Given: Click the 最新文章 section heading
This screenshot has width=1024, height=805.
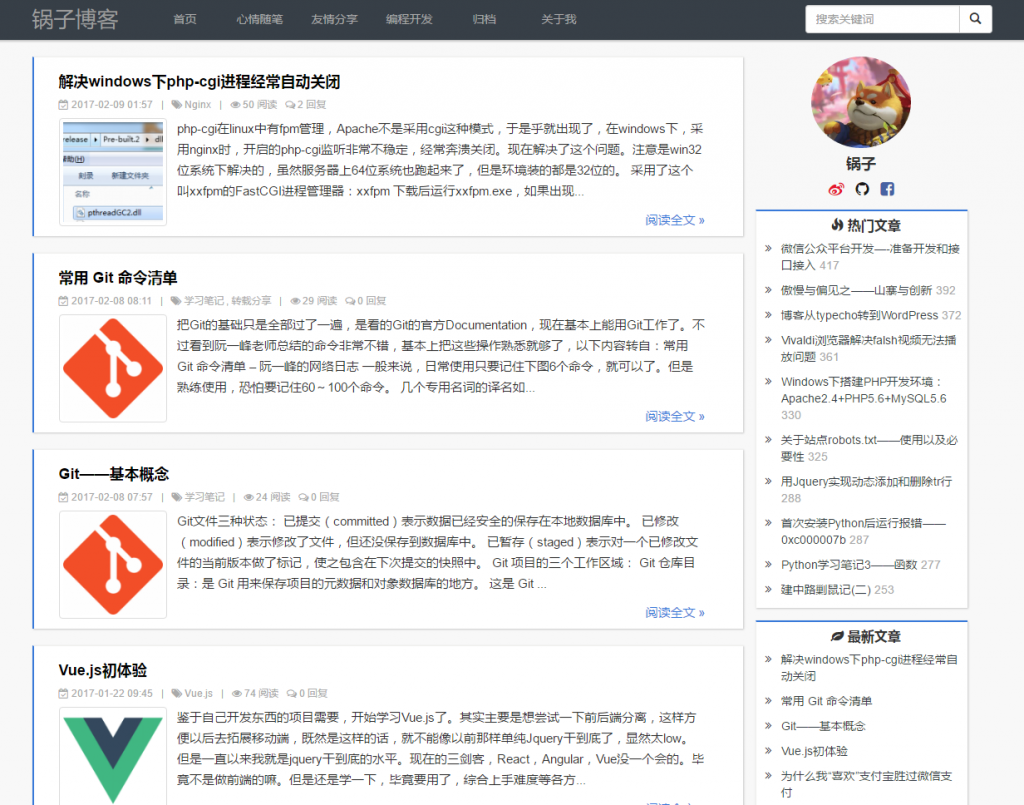Looking at the screenshot, I should pyautogui.click(x=866, y=637).
